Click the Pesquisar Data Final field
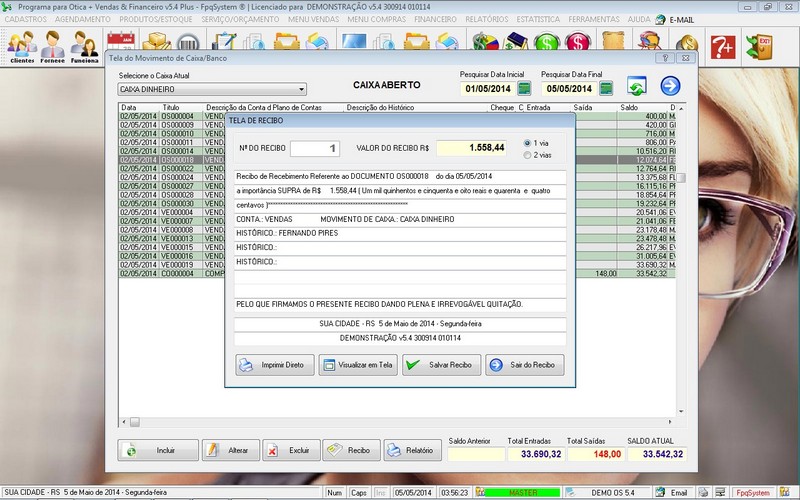 click(x=569, y=89)
